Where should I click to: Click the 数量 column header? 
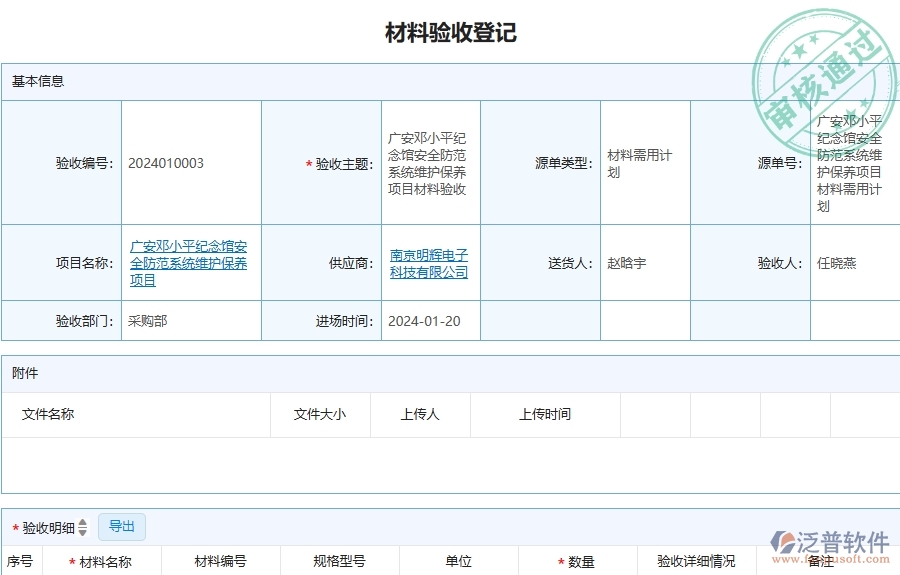[x=581, y=562]
